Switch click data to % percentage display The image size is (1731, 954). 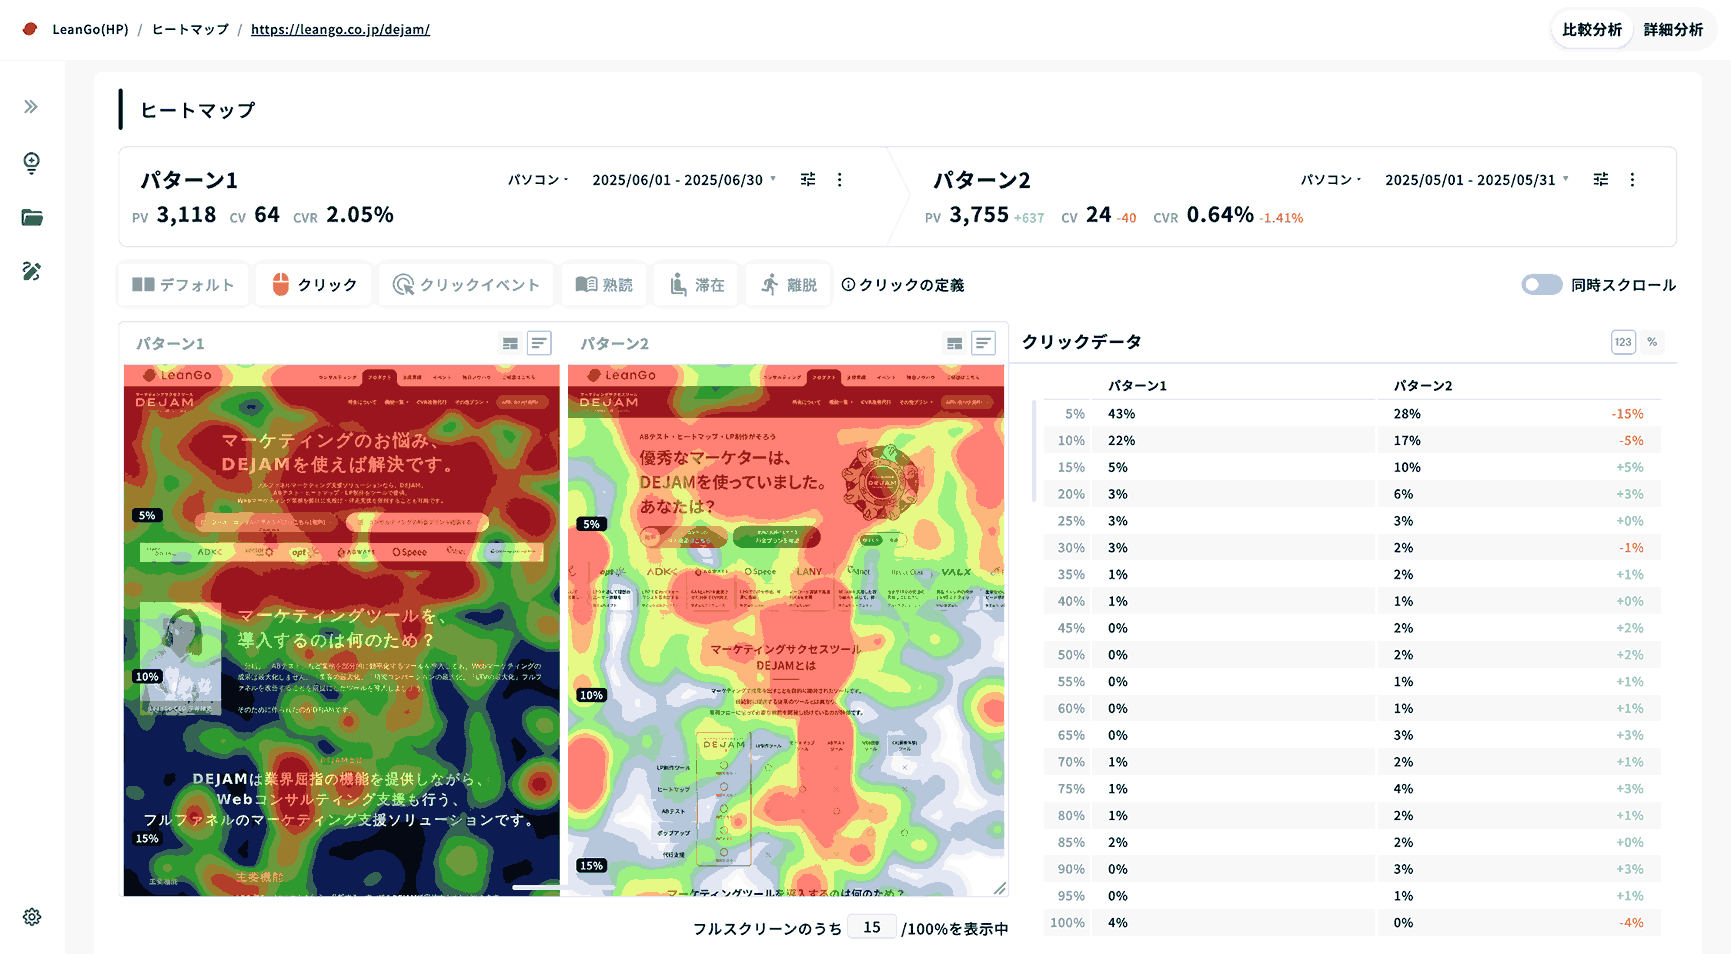pos(1652,342)
